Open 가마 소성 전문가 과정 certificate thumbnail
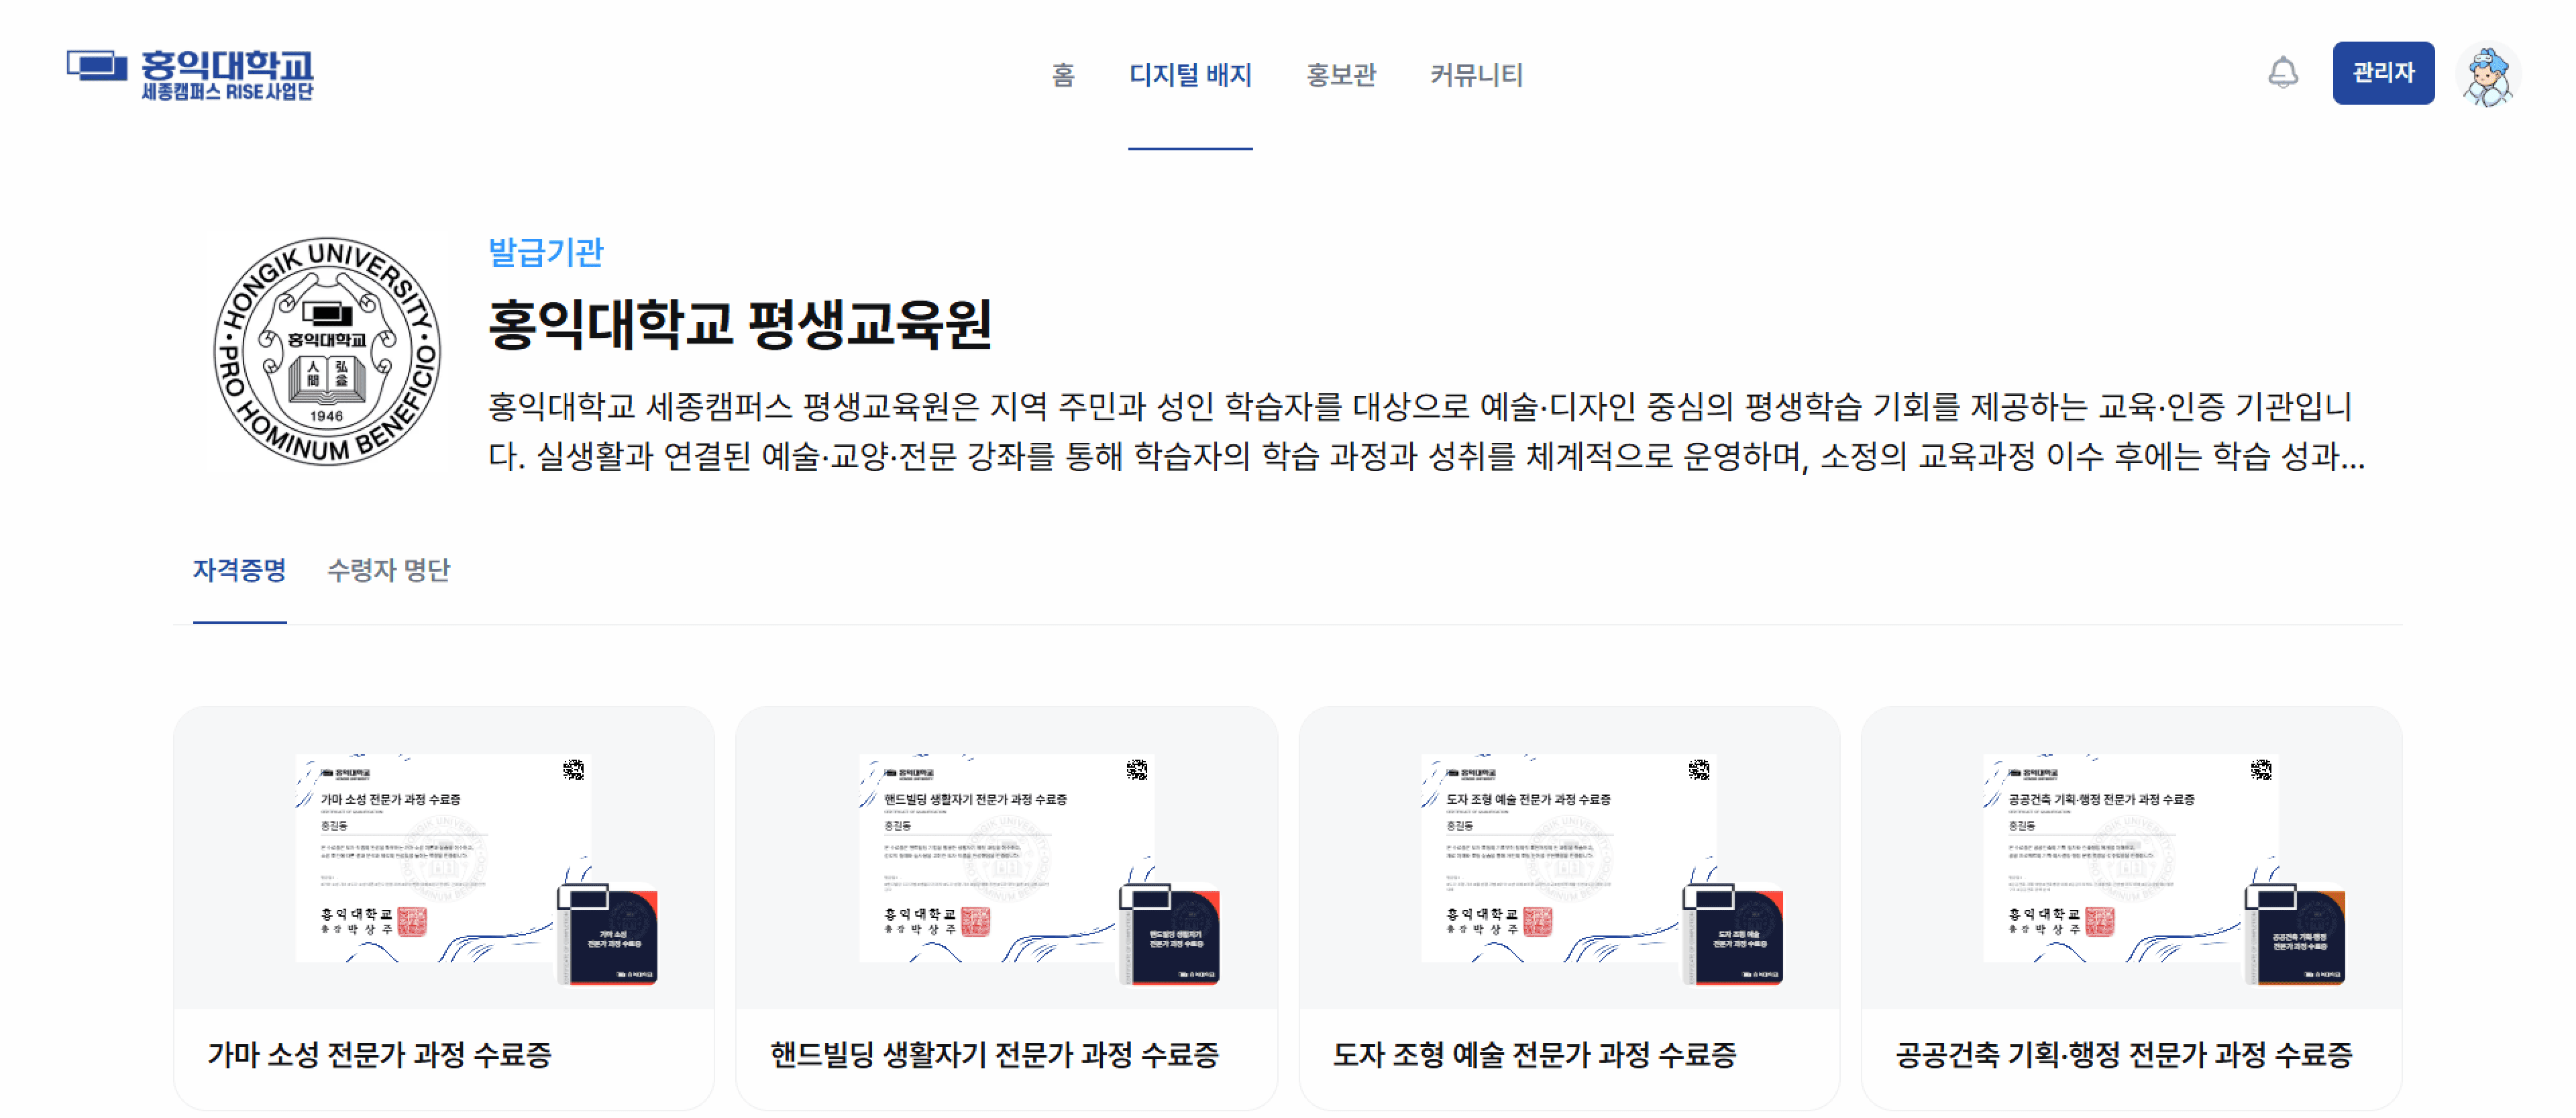Screen dimensions: 2576x1118 coord(444,858)
